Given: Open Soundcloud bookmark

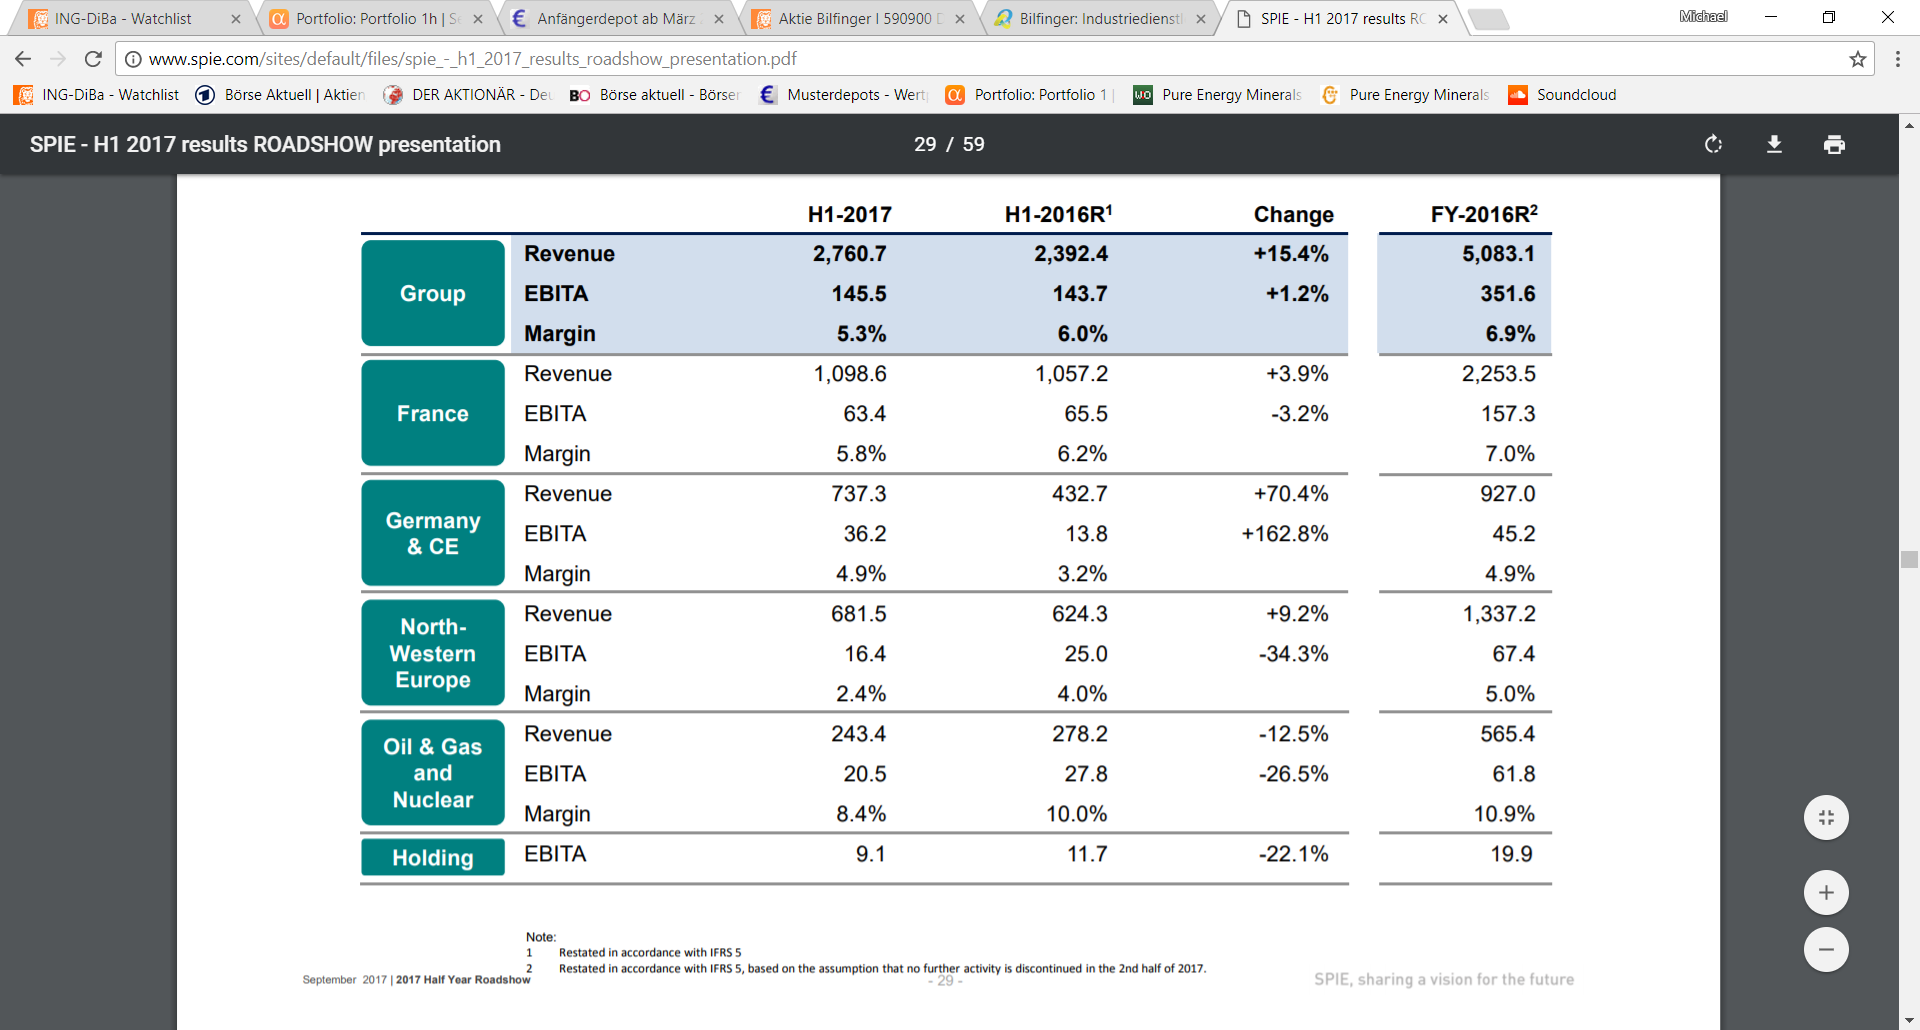Looking at the screenshot, I should click(1562, 95).
